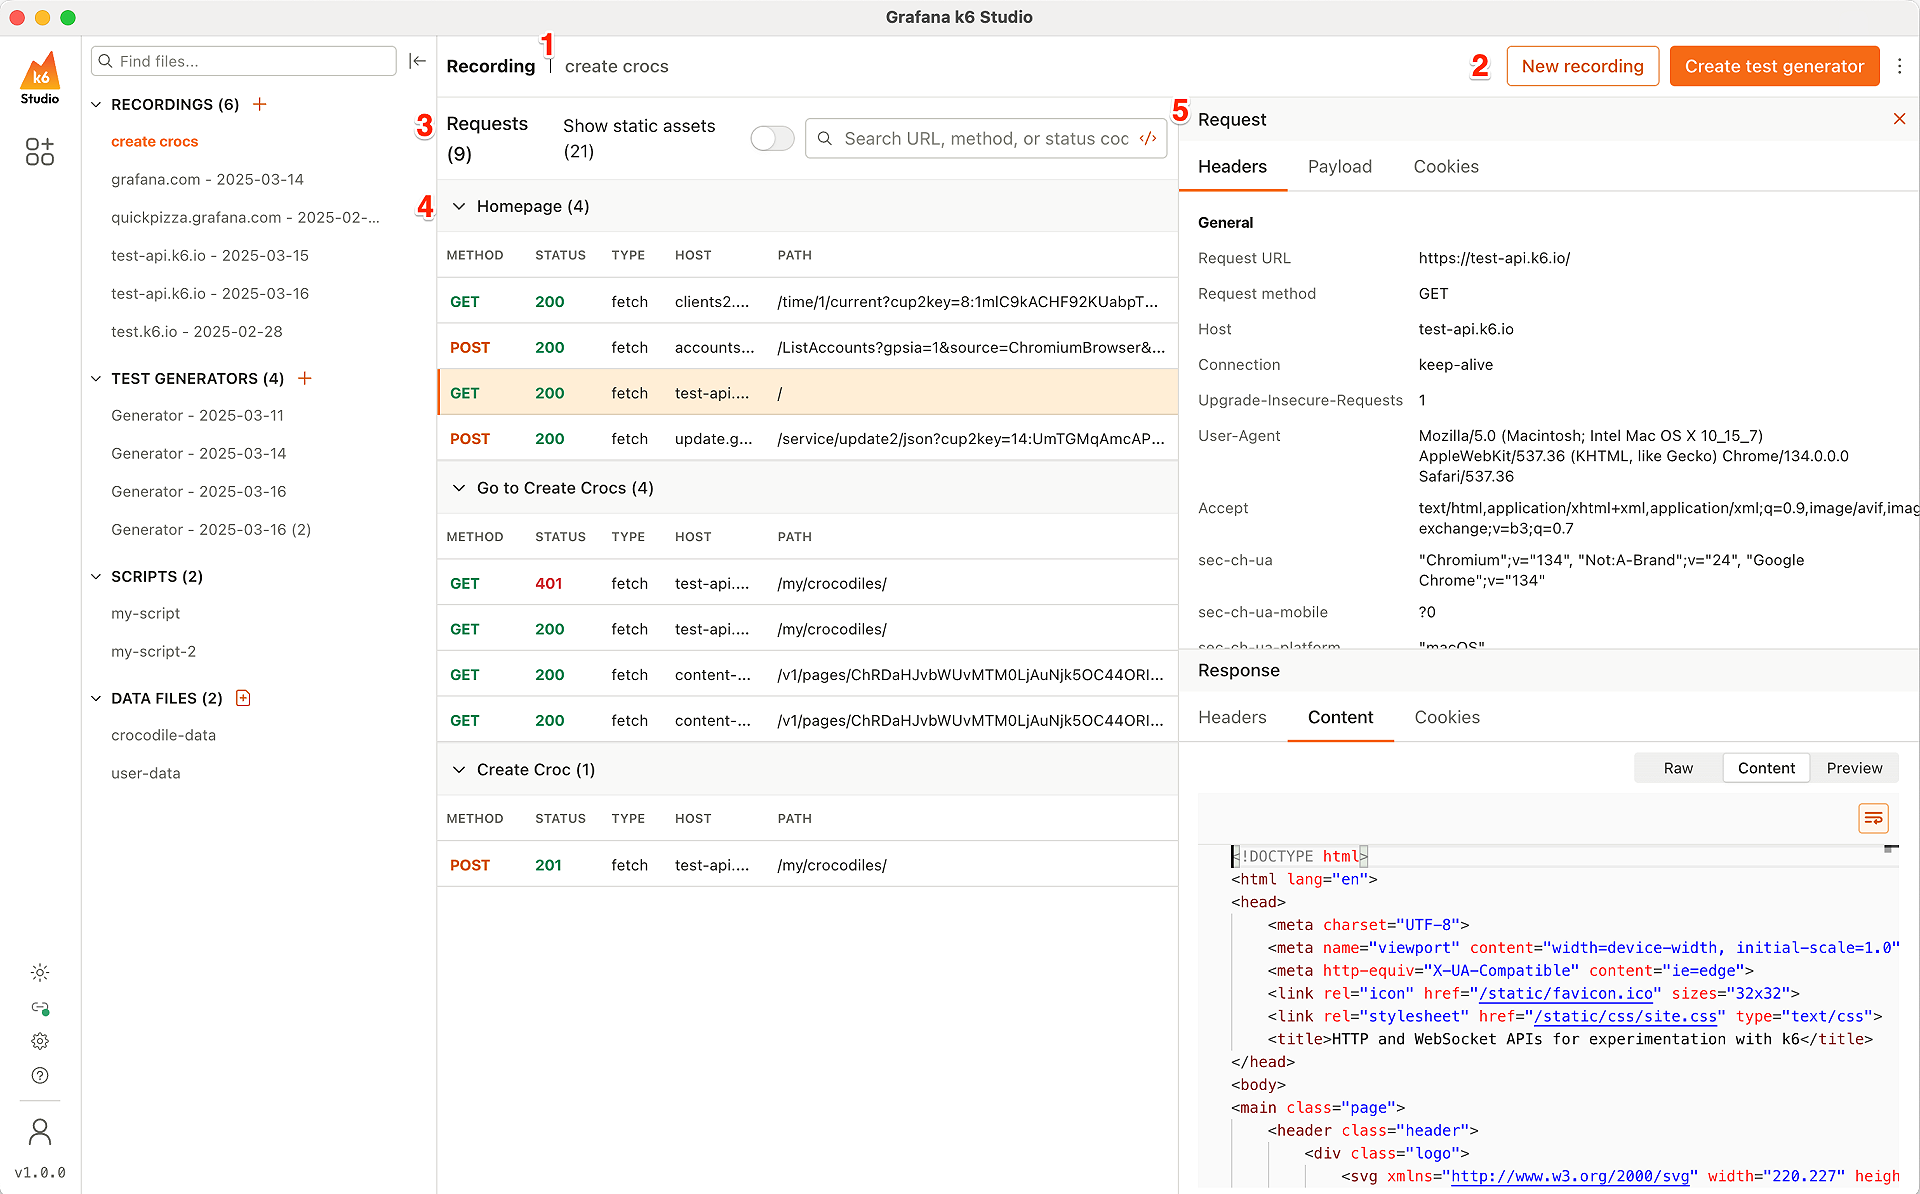The image size is (1920, 1194).
Task: Open settings via the gear icon
Action: coord(40,1041)
